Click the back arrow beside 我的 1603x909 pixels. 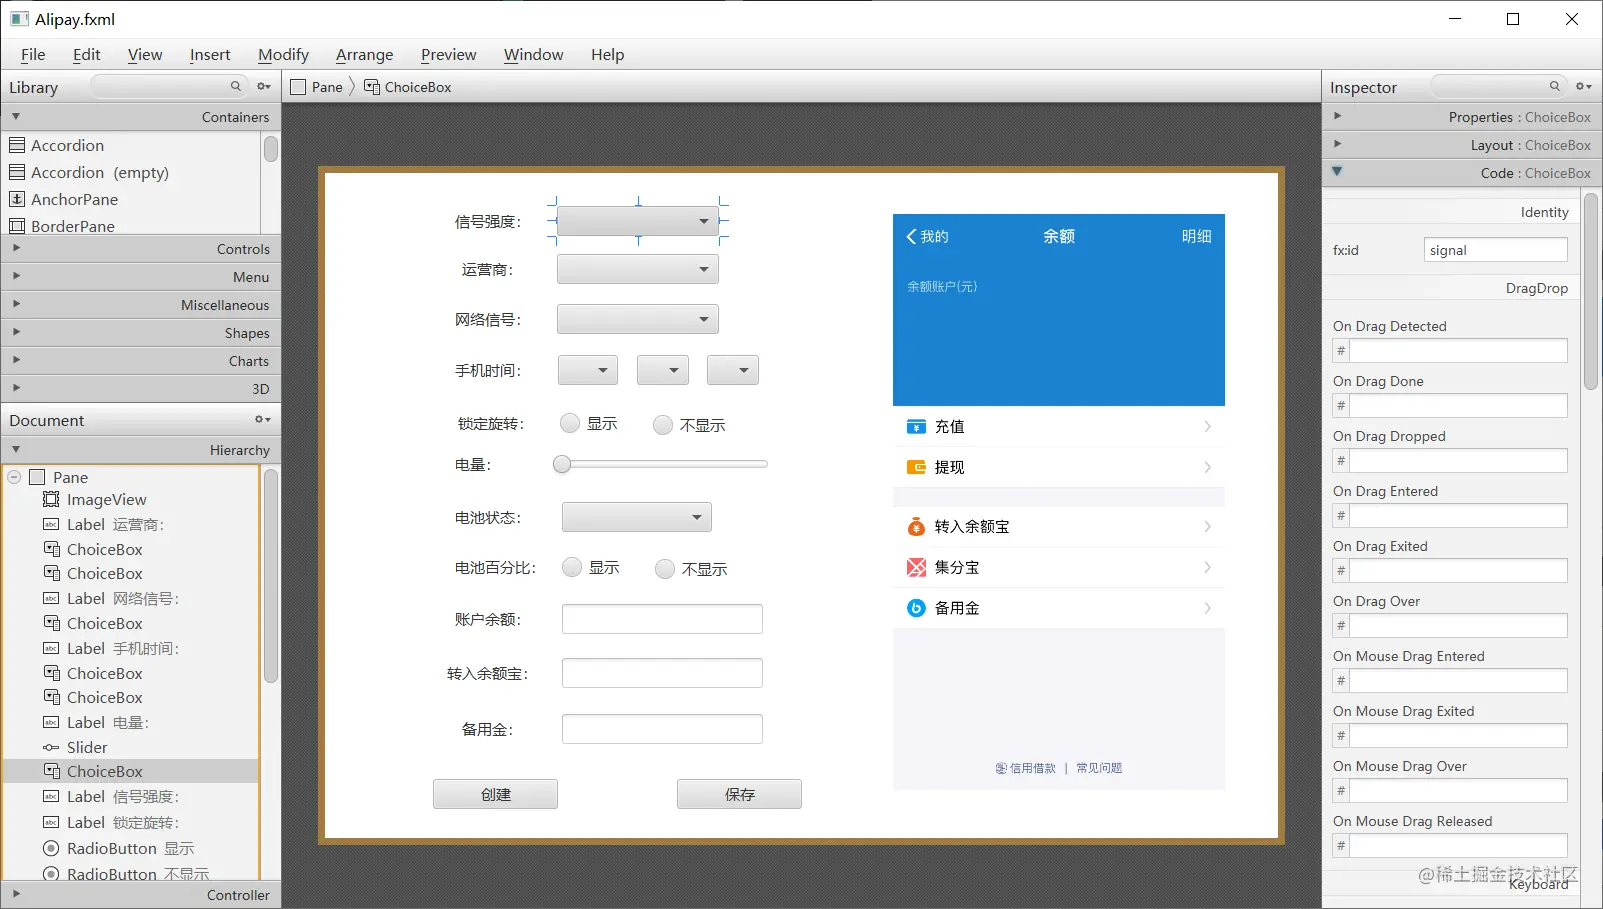[911, 237]
